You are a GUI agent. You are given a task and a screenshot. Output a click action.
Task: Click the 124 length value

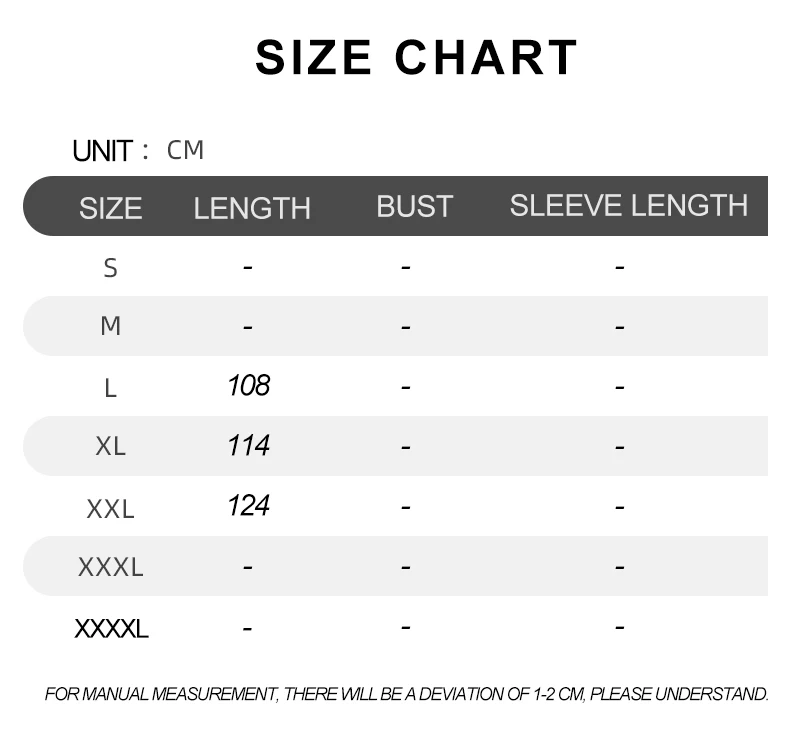point(249,505)
